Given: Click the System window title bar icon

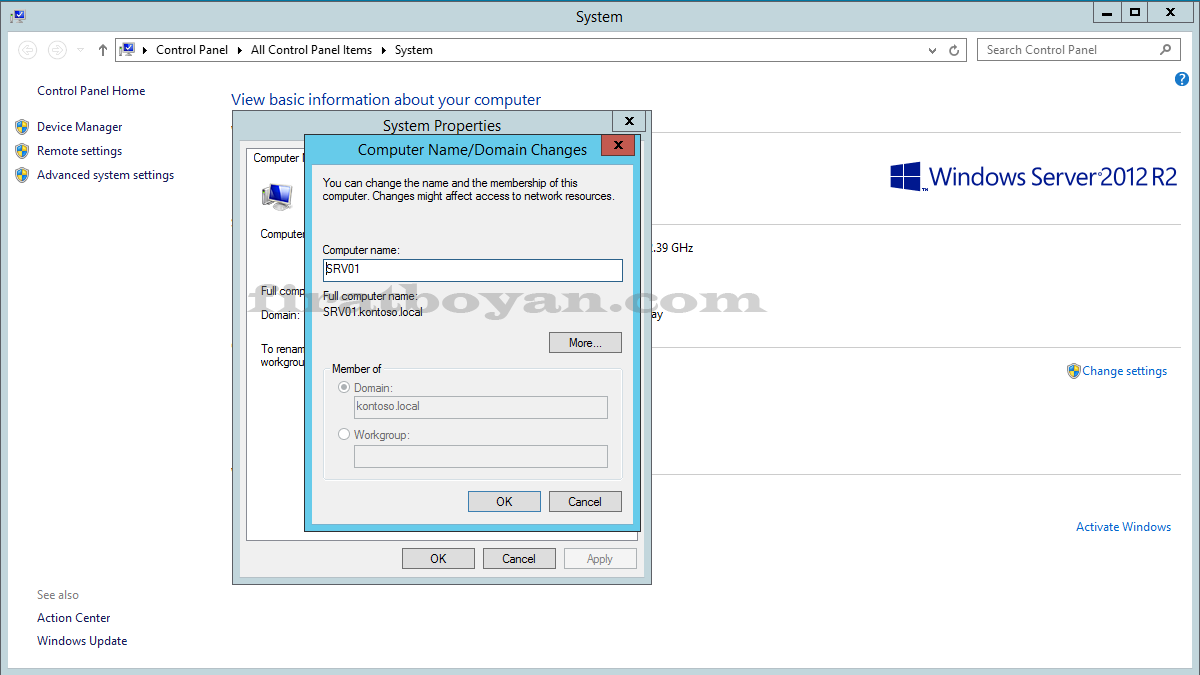Looking at the screenshot, I should 18,15.
